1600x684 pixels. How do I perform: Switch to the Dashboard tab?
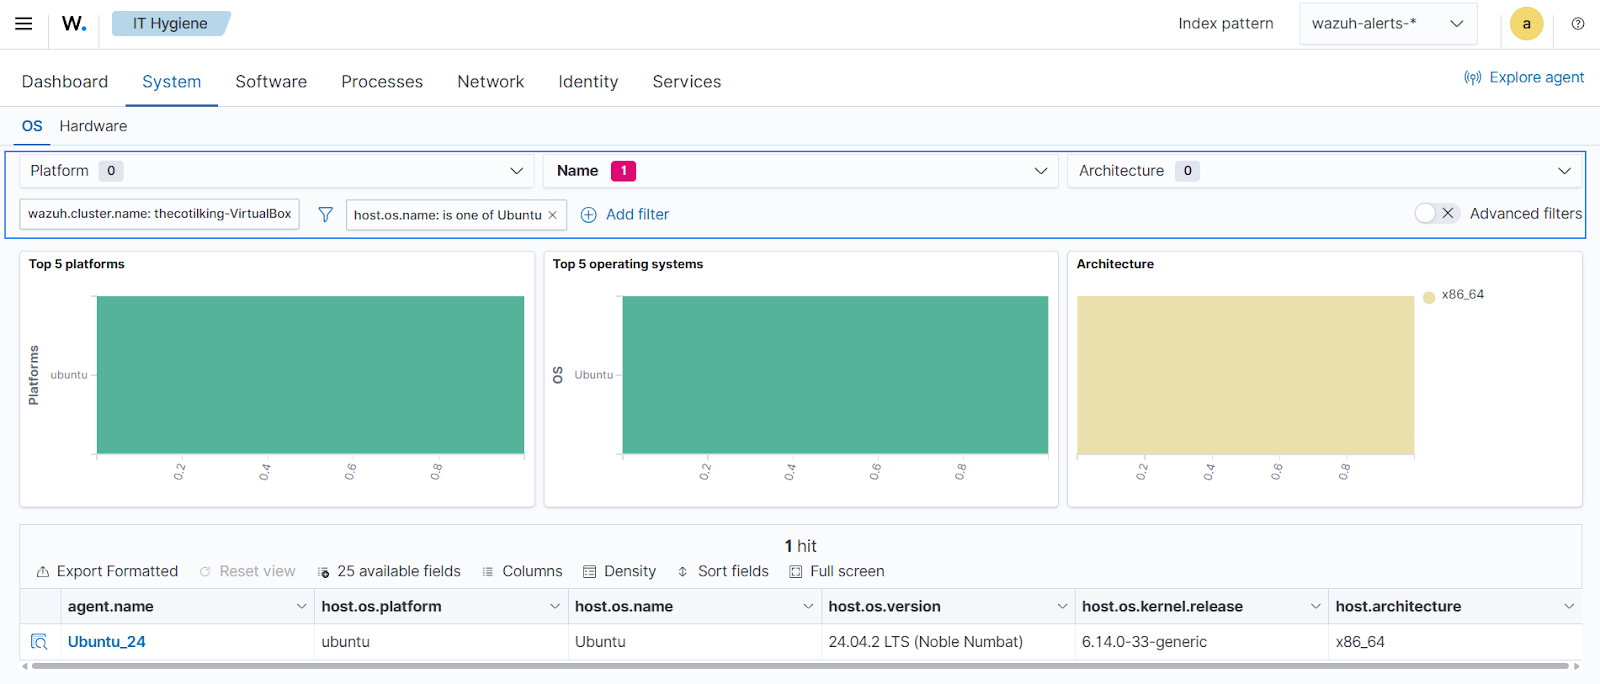pos(65,82)
